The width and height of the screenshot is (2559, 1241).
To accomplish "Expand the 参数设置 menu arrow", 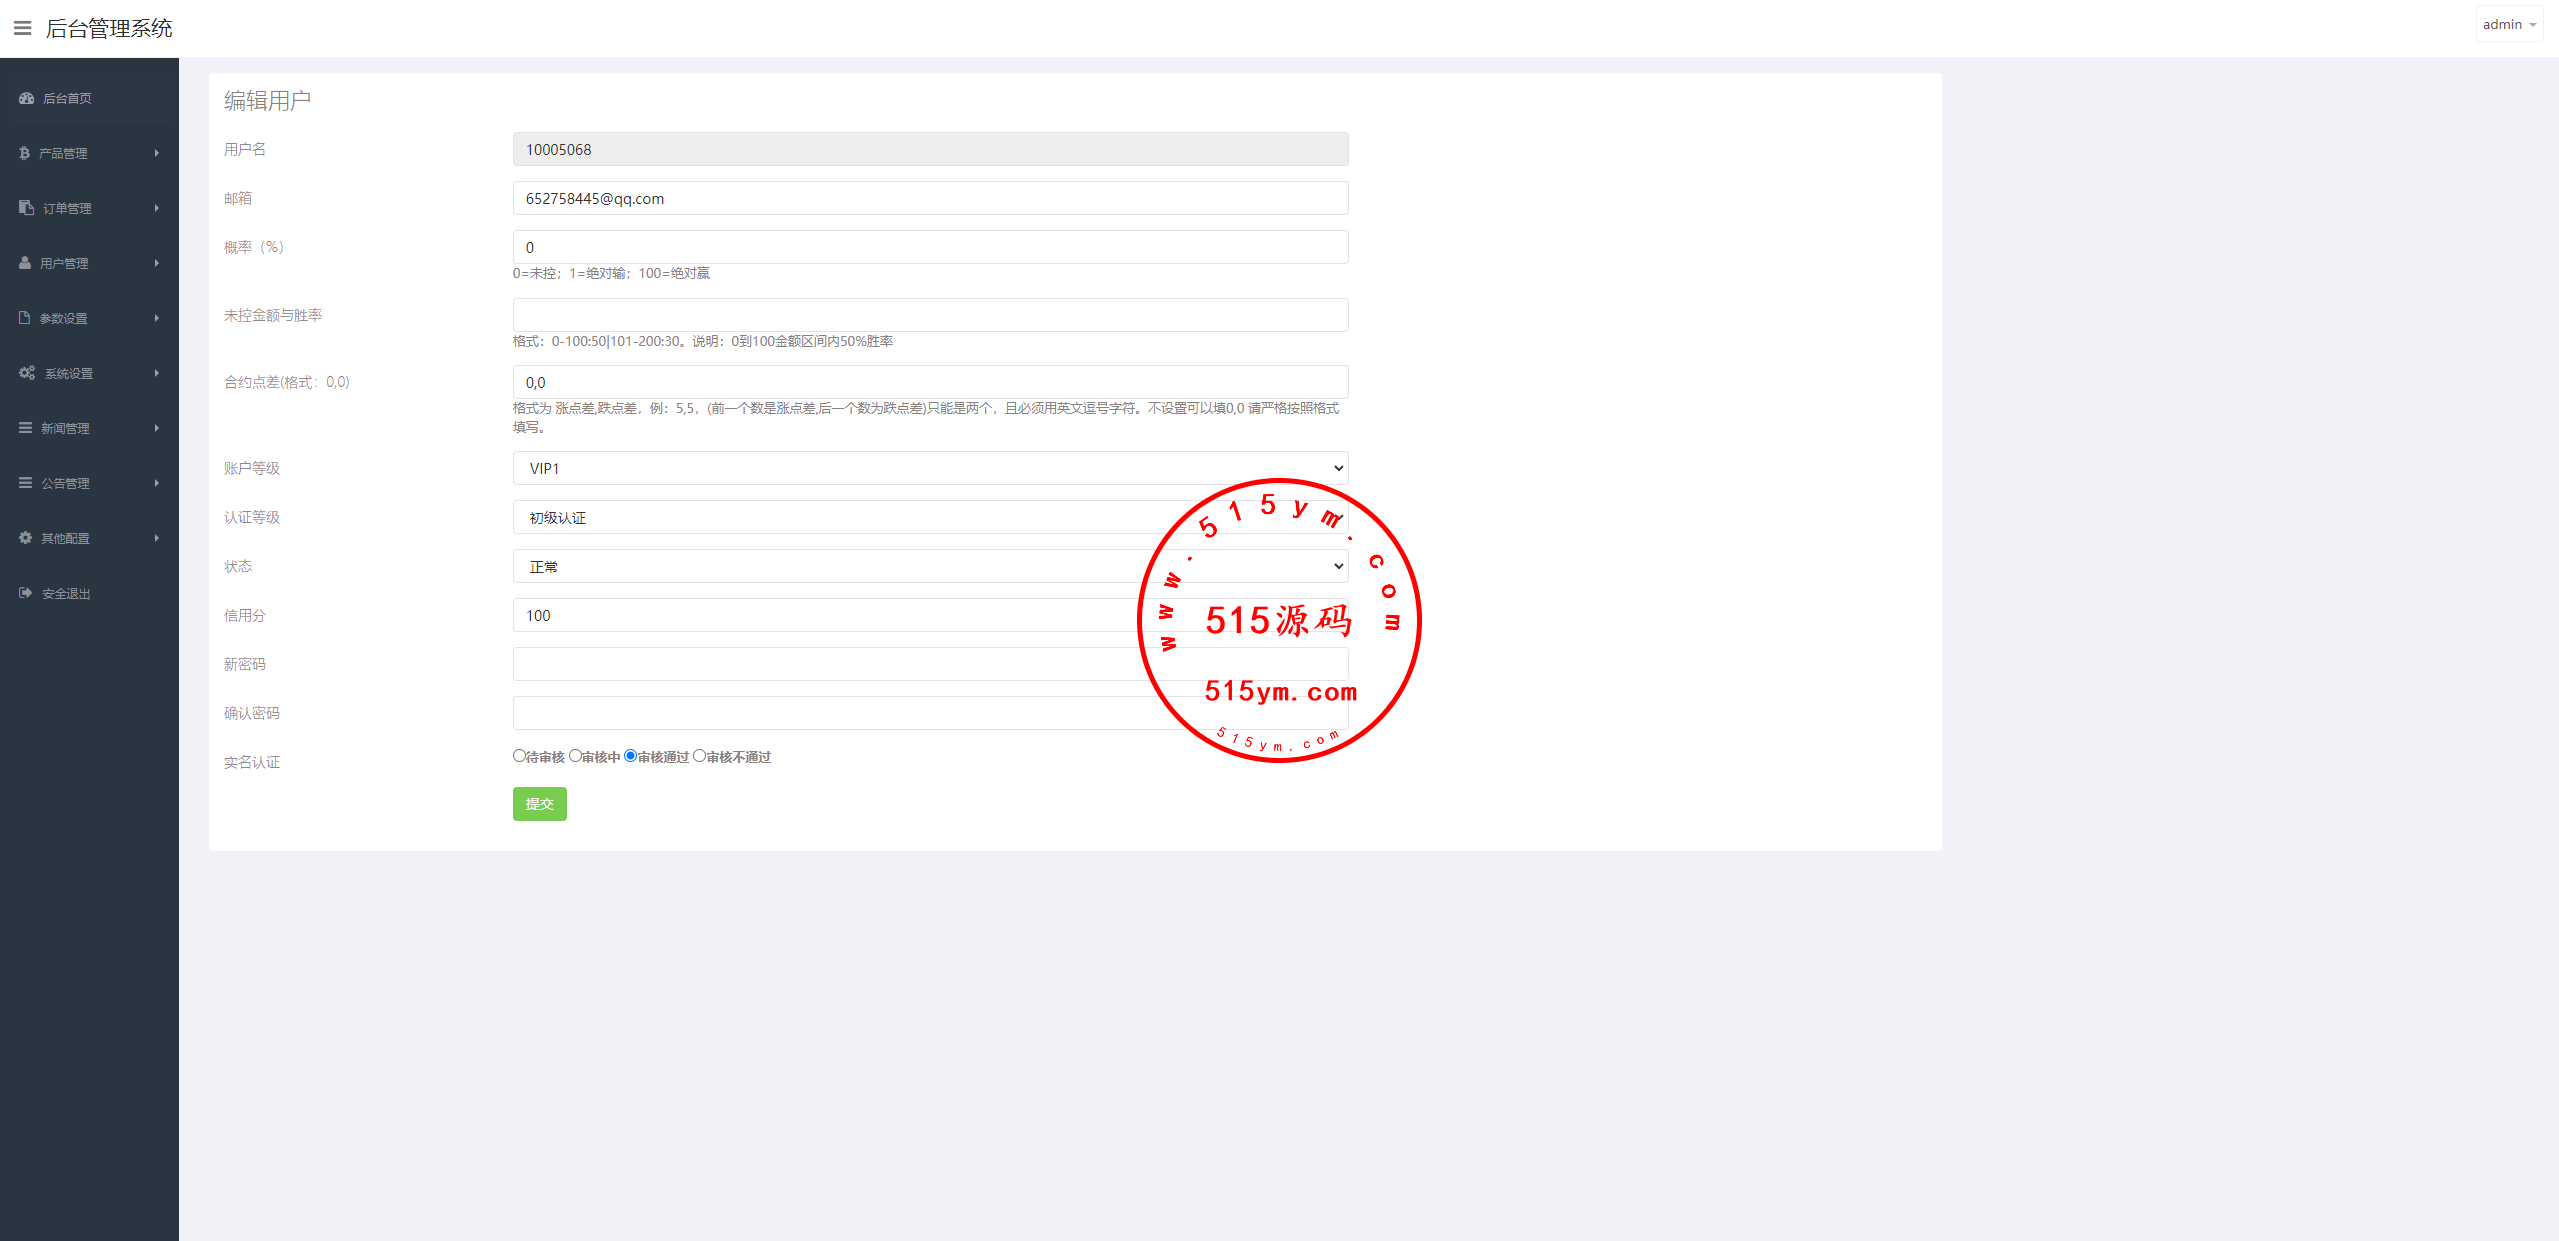I will click(157, 318).
